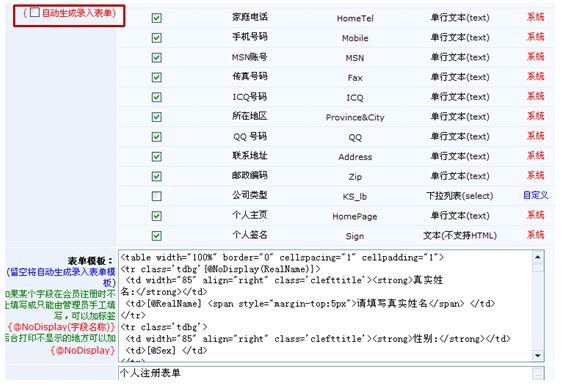The height and width of the screenshot is (392, 563).
Task: Uncheck the ICQ号码 row checkbox
Action: (x=157, y=97)
